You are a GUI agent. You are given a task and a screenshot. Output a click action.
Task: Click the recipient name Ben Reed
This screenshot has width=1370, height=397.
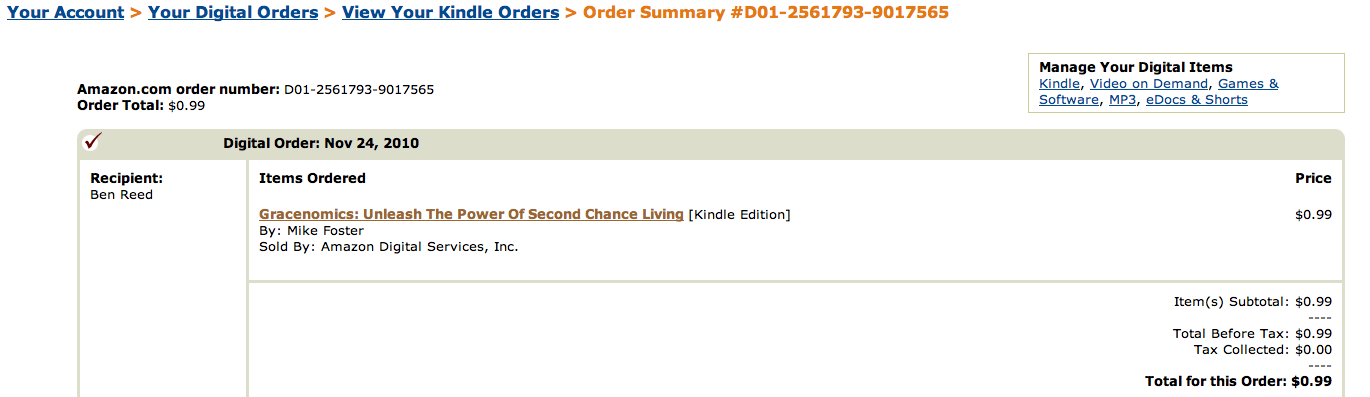click(121, 195)
